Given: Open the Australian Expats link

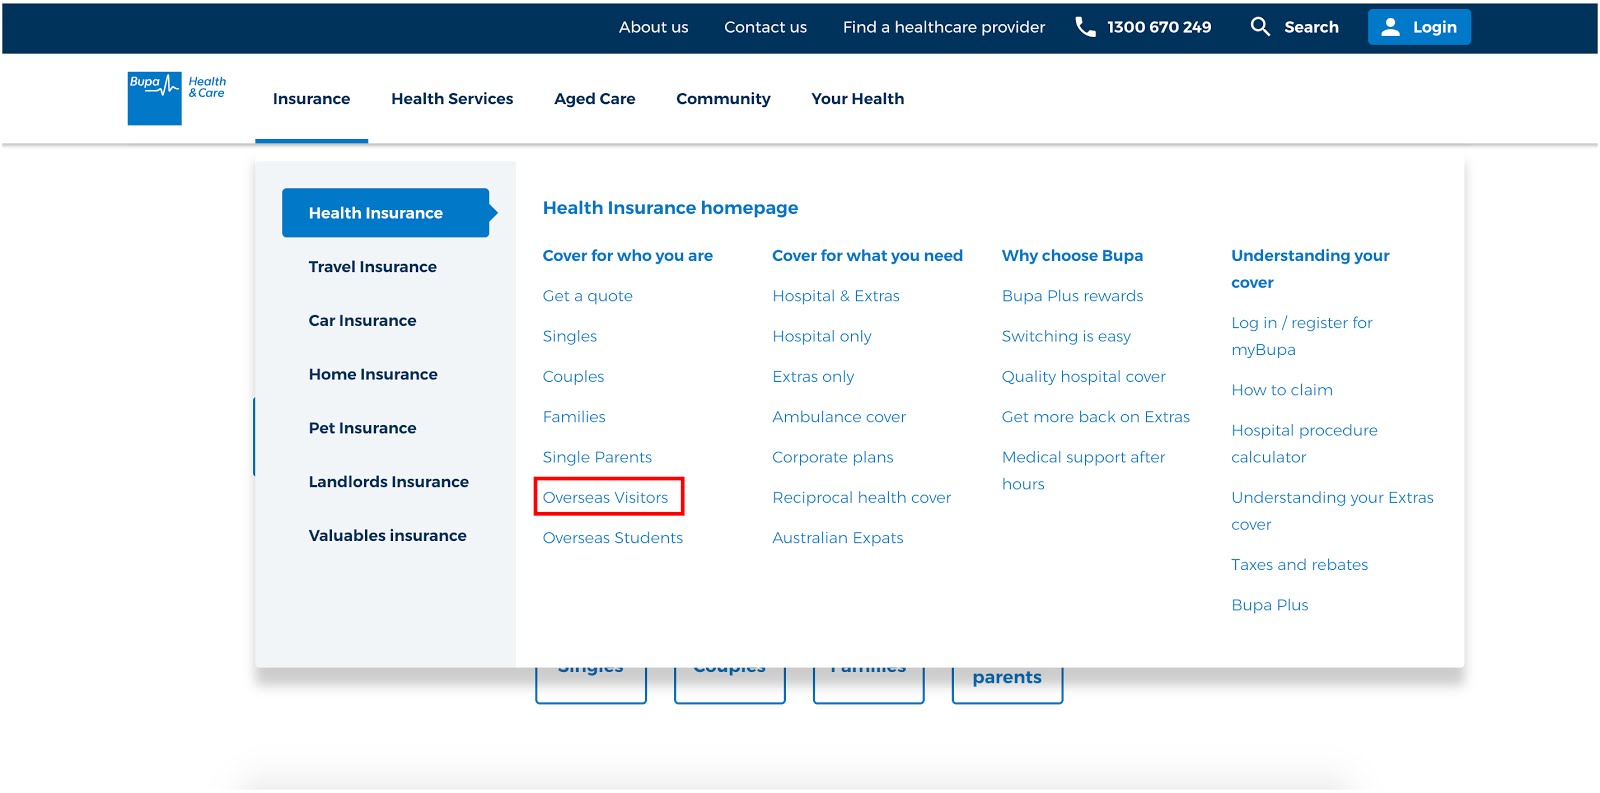Looking at the screenshot, I should [x=837, y=538].
